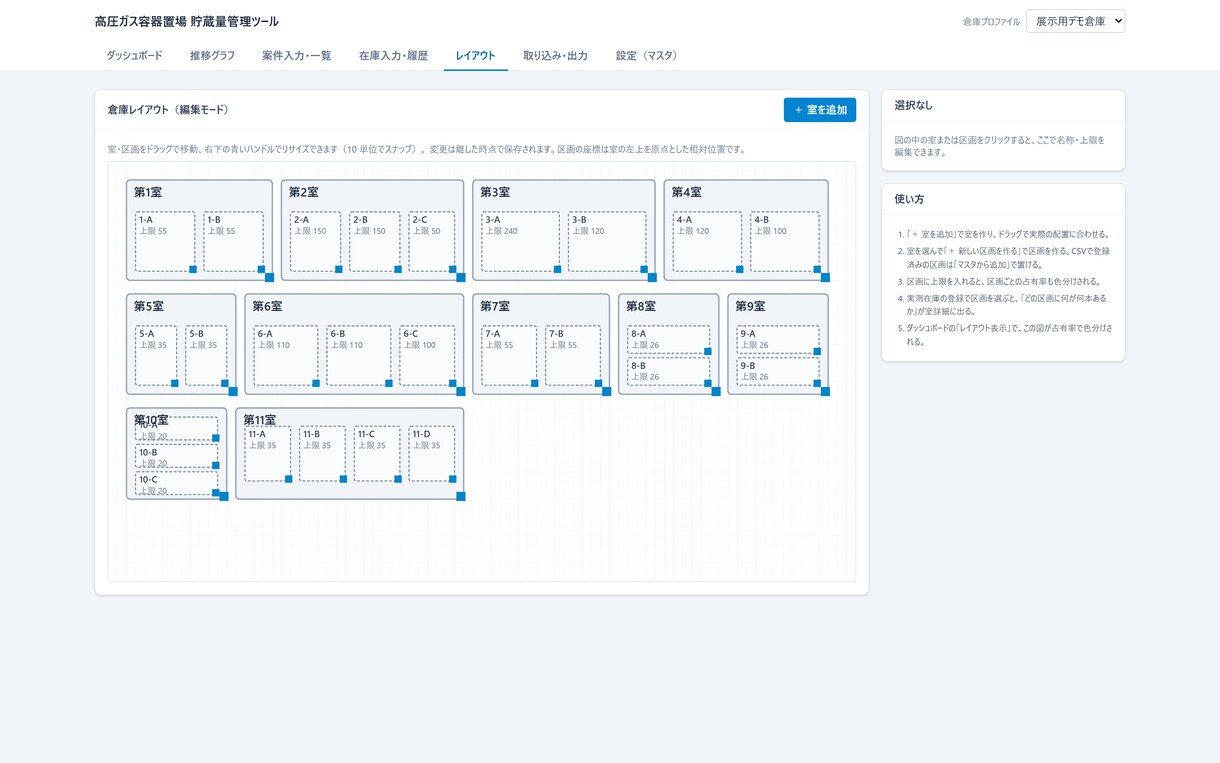
Task: Click the resize handle of section 2-A
Action: 338,269
